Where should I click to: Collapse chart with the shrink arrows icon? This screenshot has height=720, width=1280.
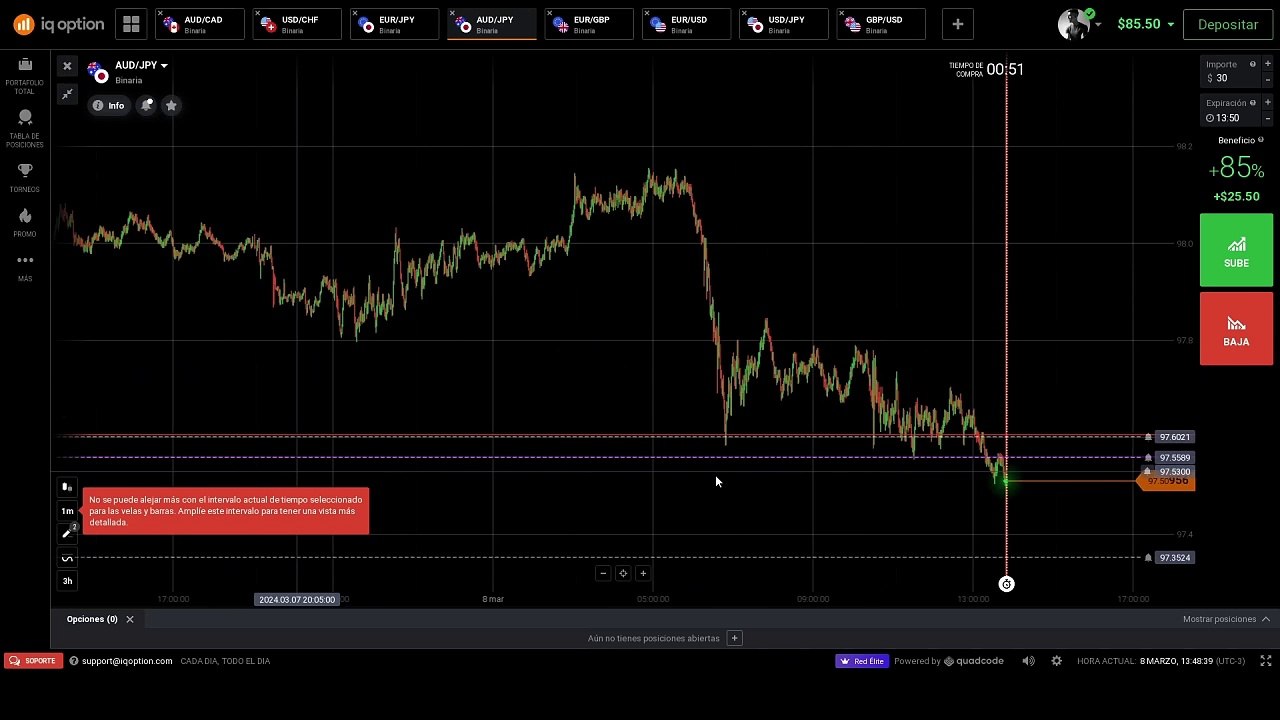tap(67, 94)
